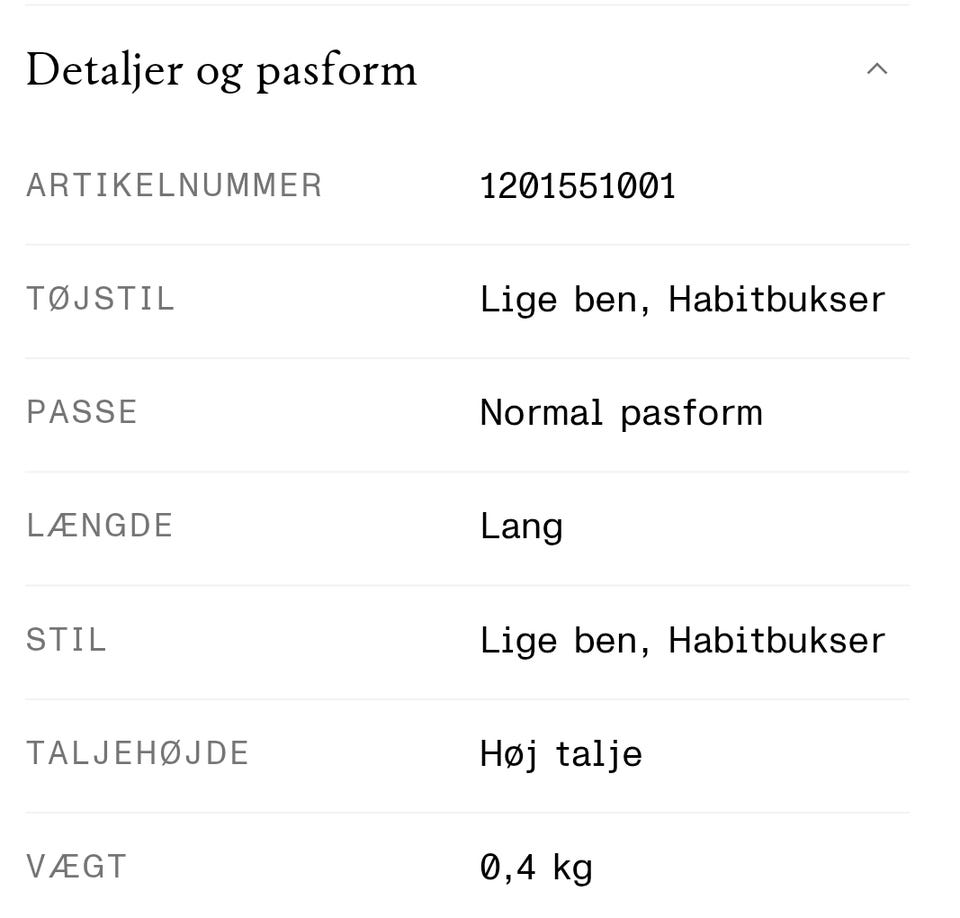Click the VÆGT label
The width and height of the screenshot is (960, 918).
77,866
